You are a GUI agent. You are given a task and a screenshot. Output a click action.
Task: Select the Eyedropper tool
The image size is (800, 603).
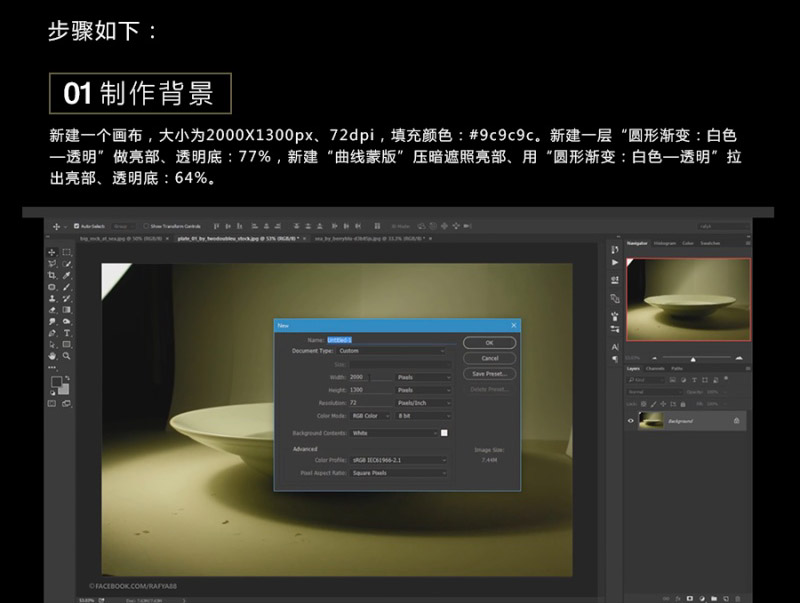click(x=66, y=275)
